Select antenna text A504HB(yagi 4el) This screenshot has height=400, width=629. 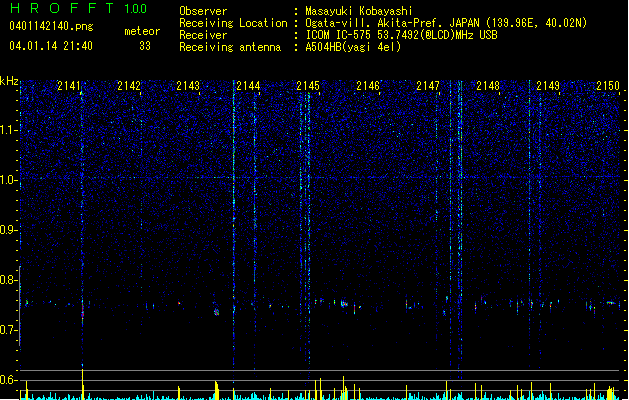pos(353,47)
